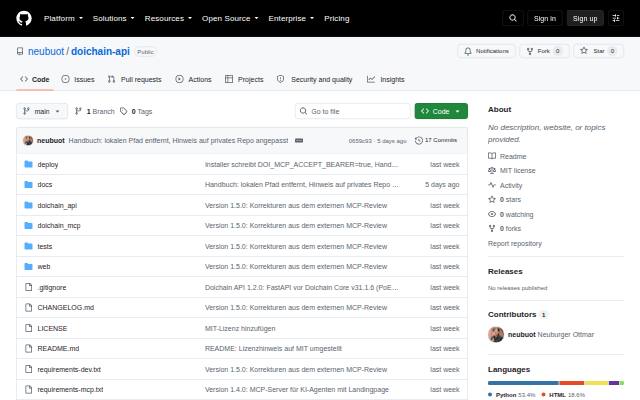Open the appearance settings icon in header

(x=616, y=18)
